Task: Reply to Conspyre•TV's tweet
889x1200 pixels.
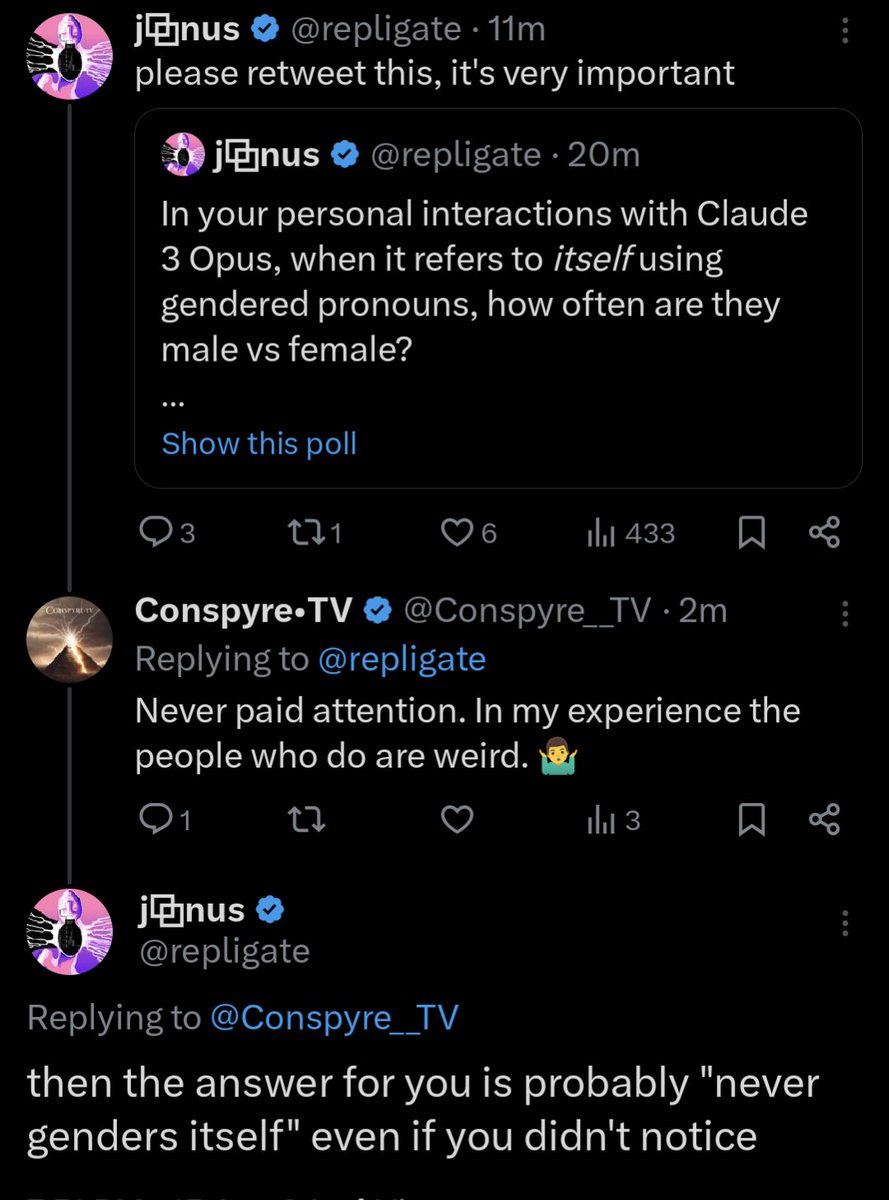Action: pos(154,821)
